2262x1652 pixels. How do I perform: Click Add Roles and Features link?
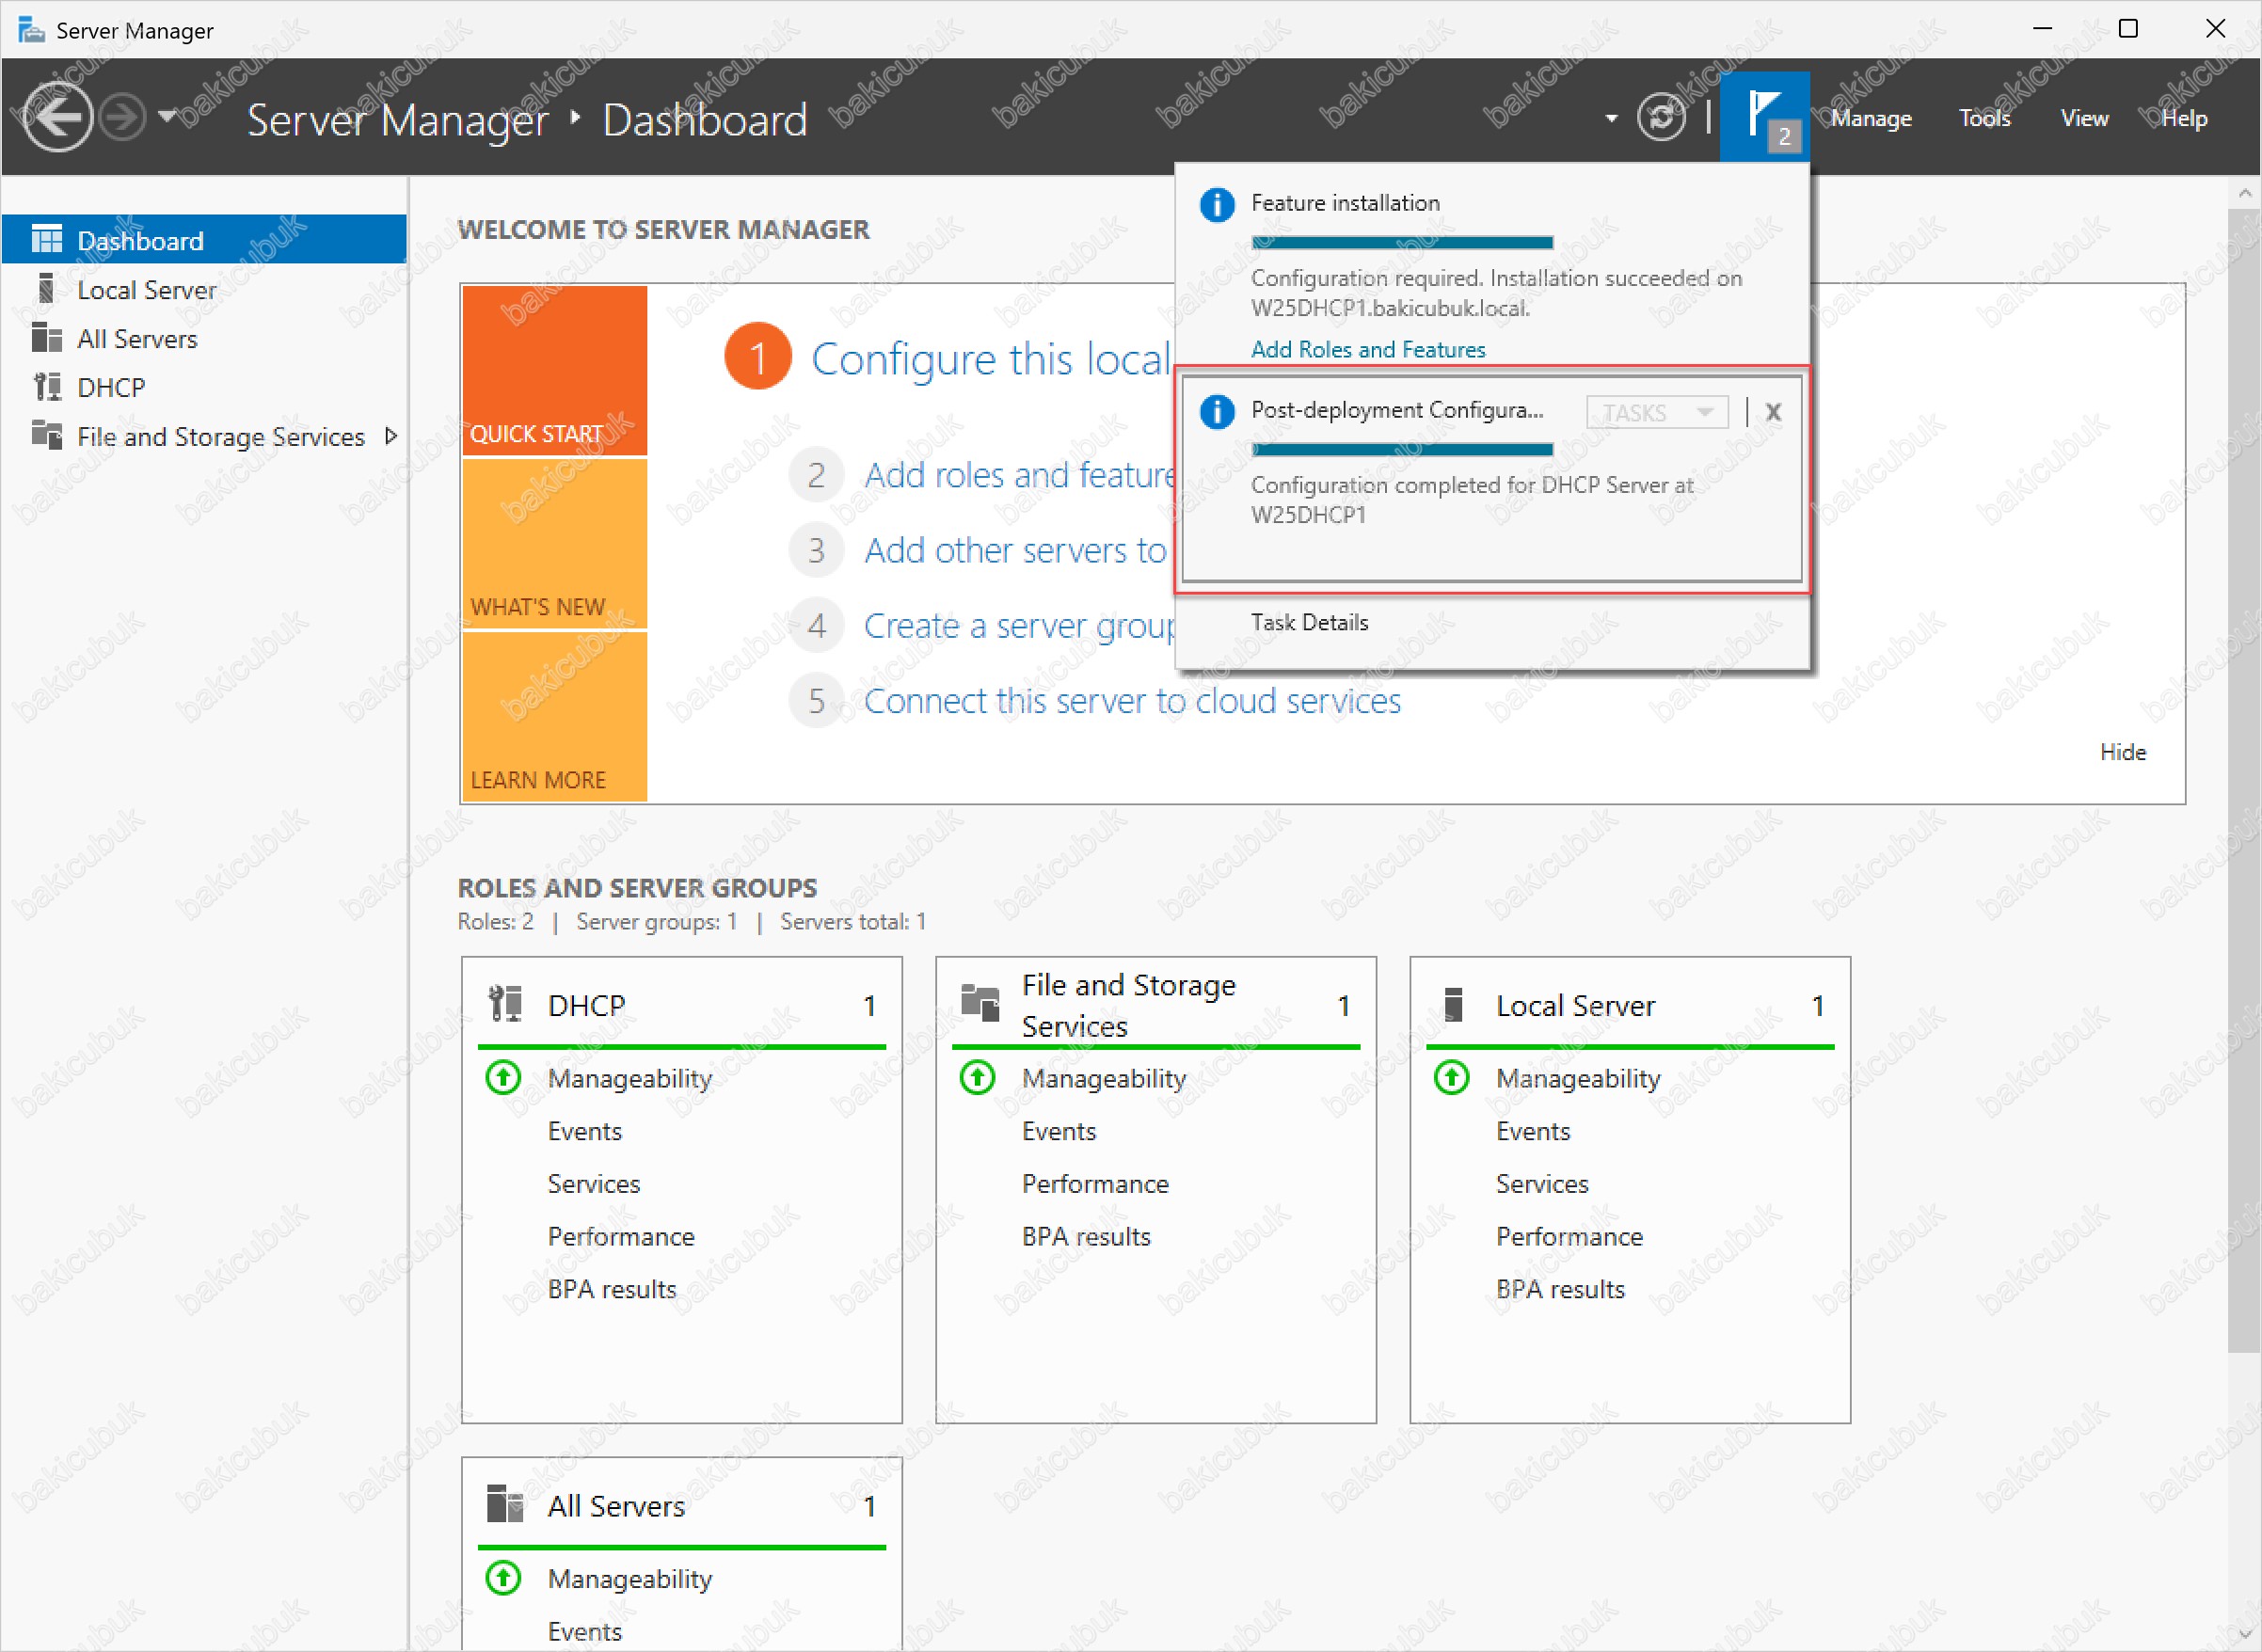[1368, 349]
